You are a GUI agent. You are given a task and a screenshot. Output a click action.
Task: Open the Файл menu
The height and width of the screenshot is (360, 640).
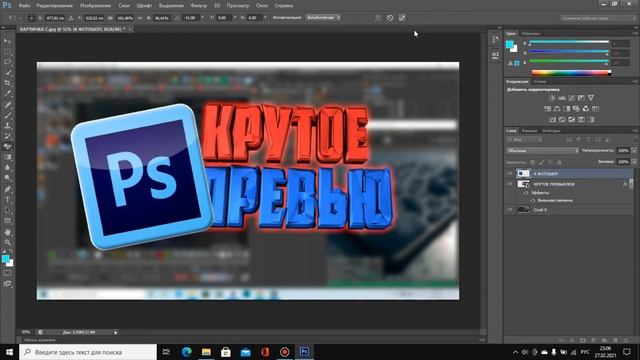(x=24, y=6)
